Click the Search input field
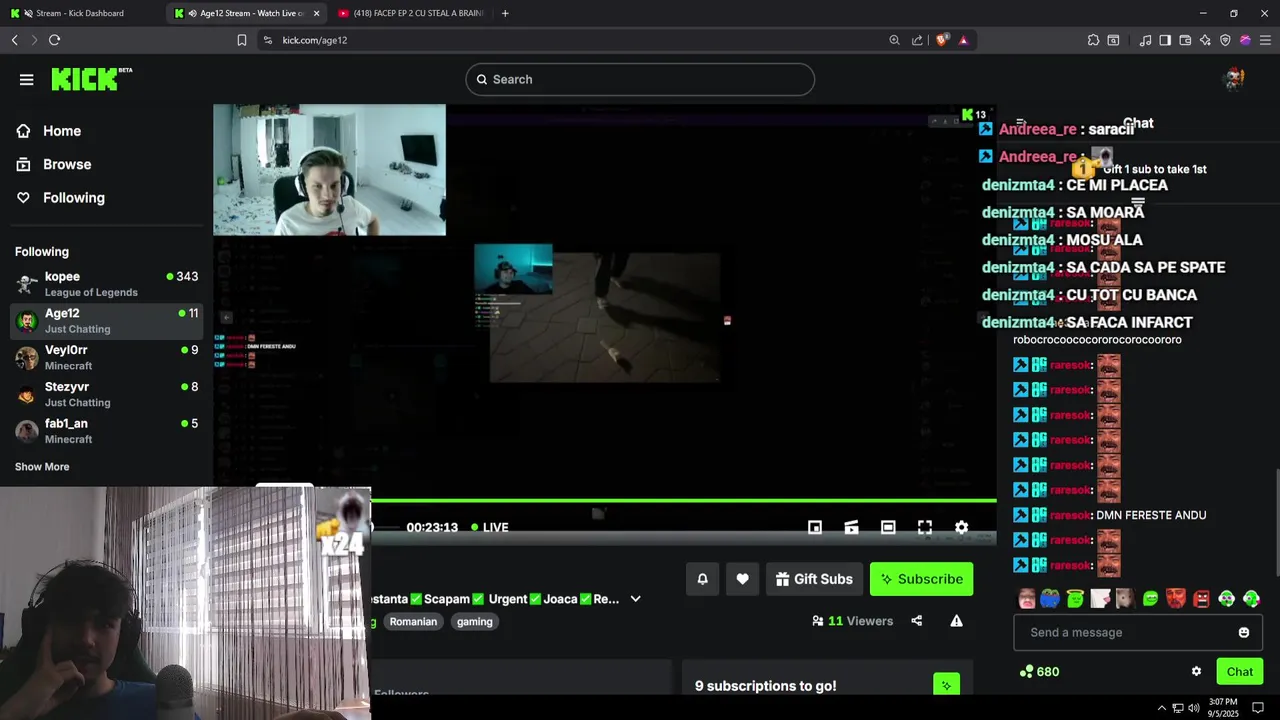The width and height of the screenshot is (1280, 720). 640,79
